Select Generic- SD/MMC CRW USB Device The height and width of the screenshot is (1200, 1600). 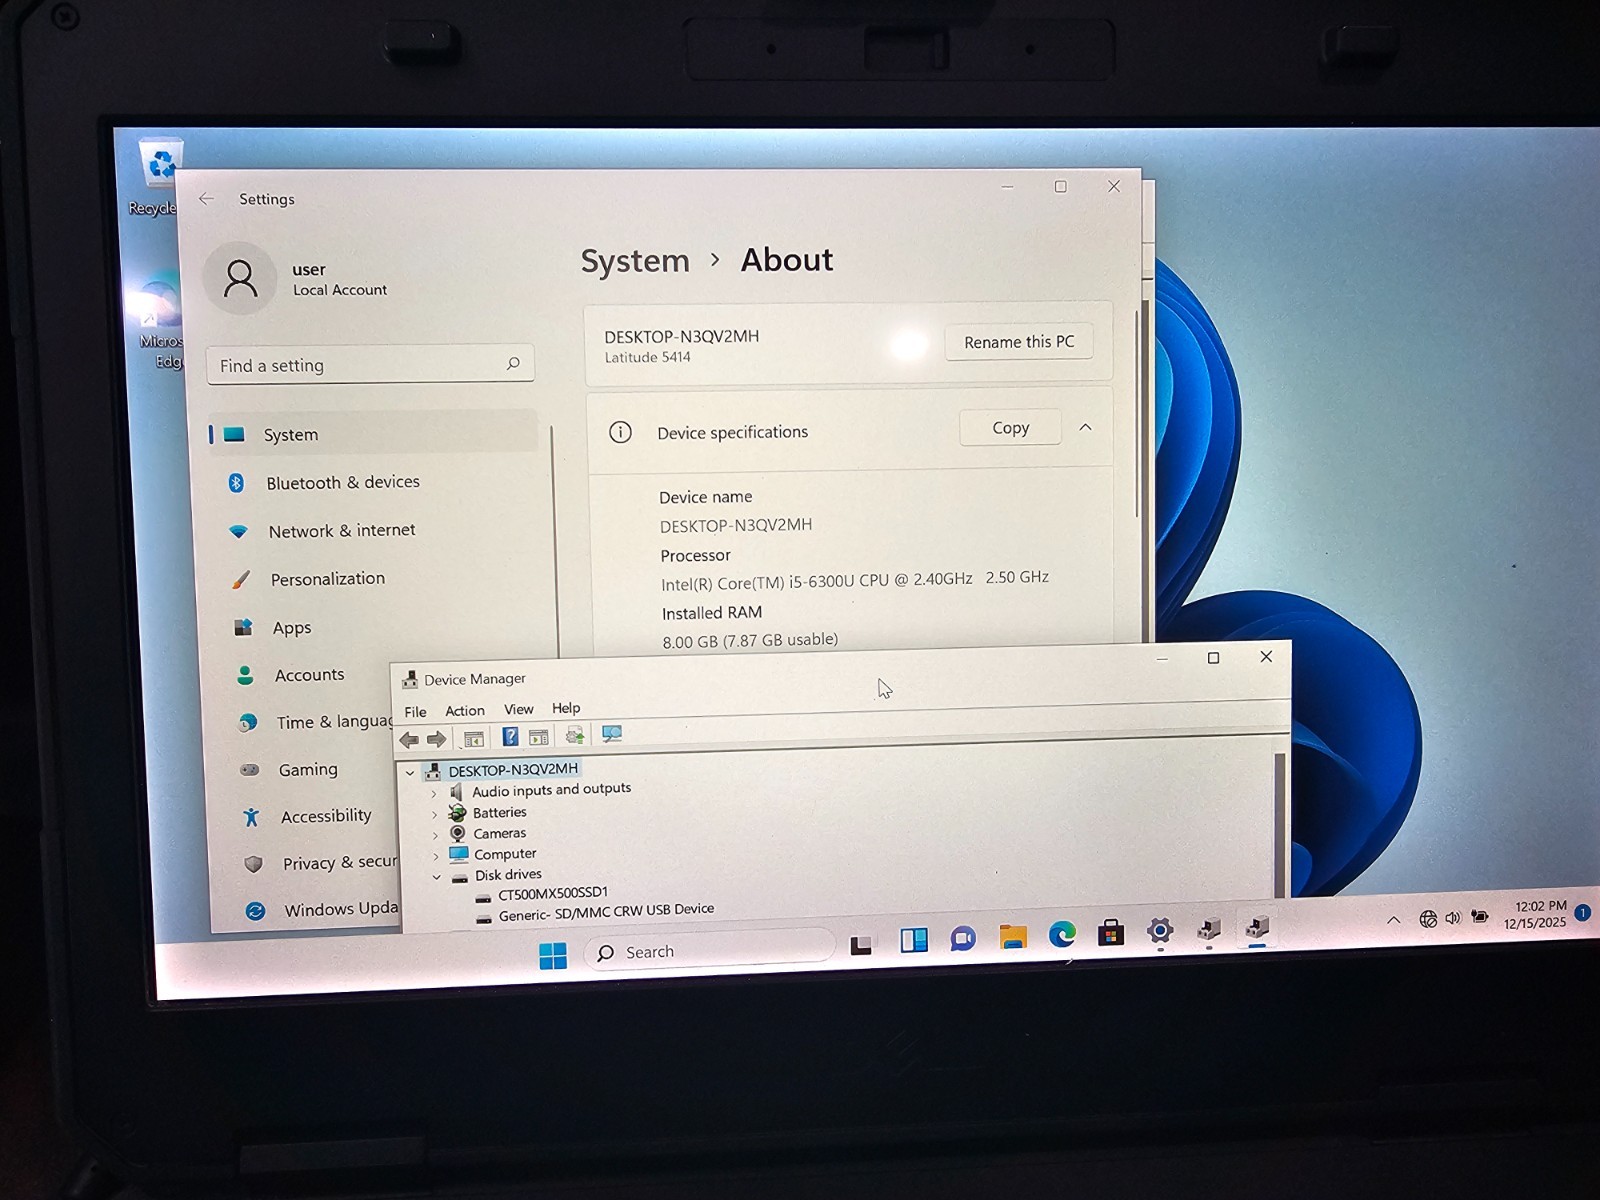tap(606, 912)
